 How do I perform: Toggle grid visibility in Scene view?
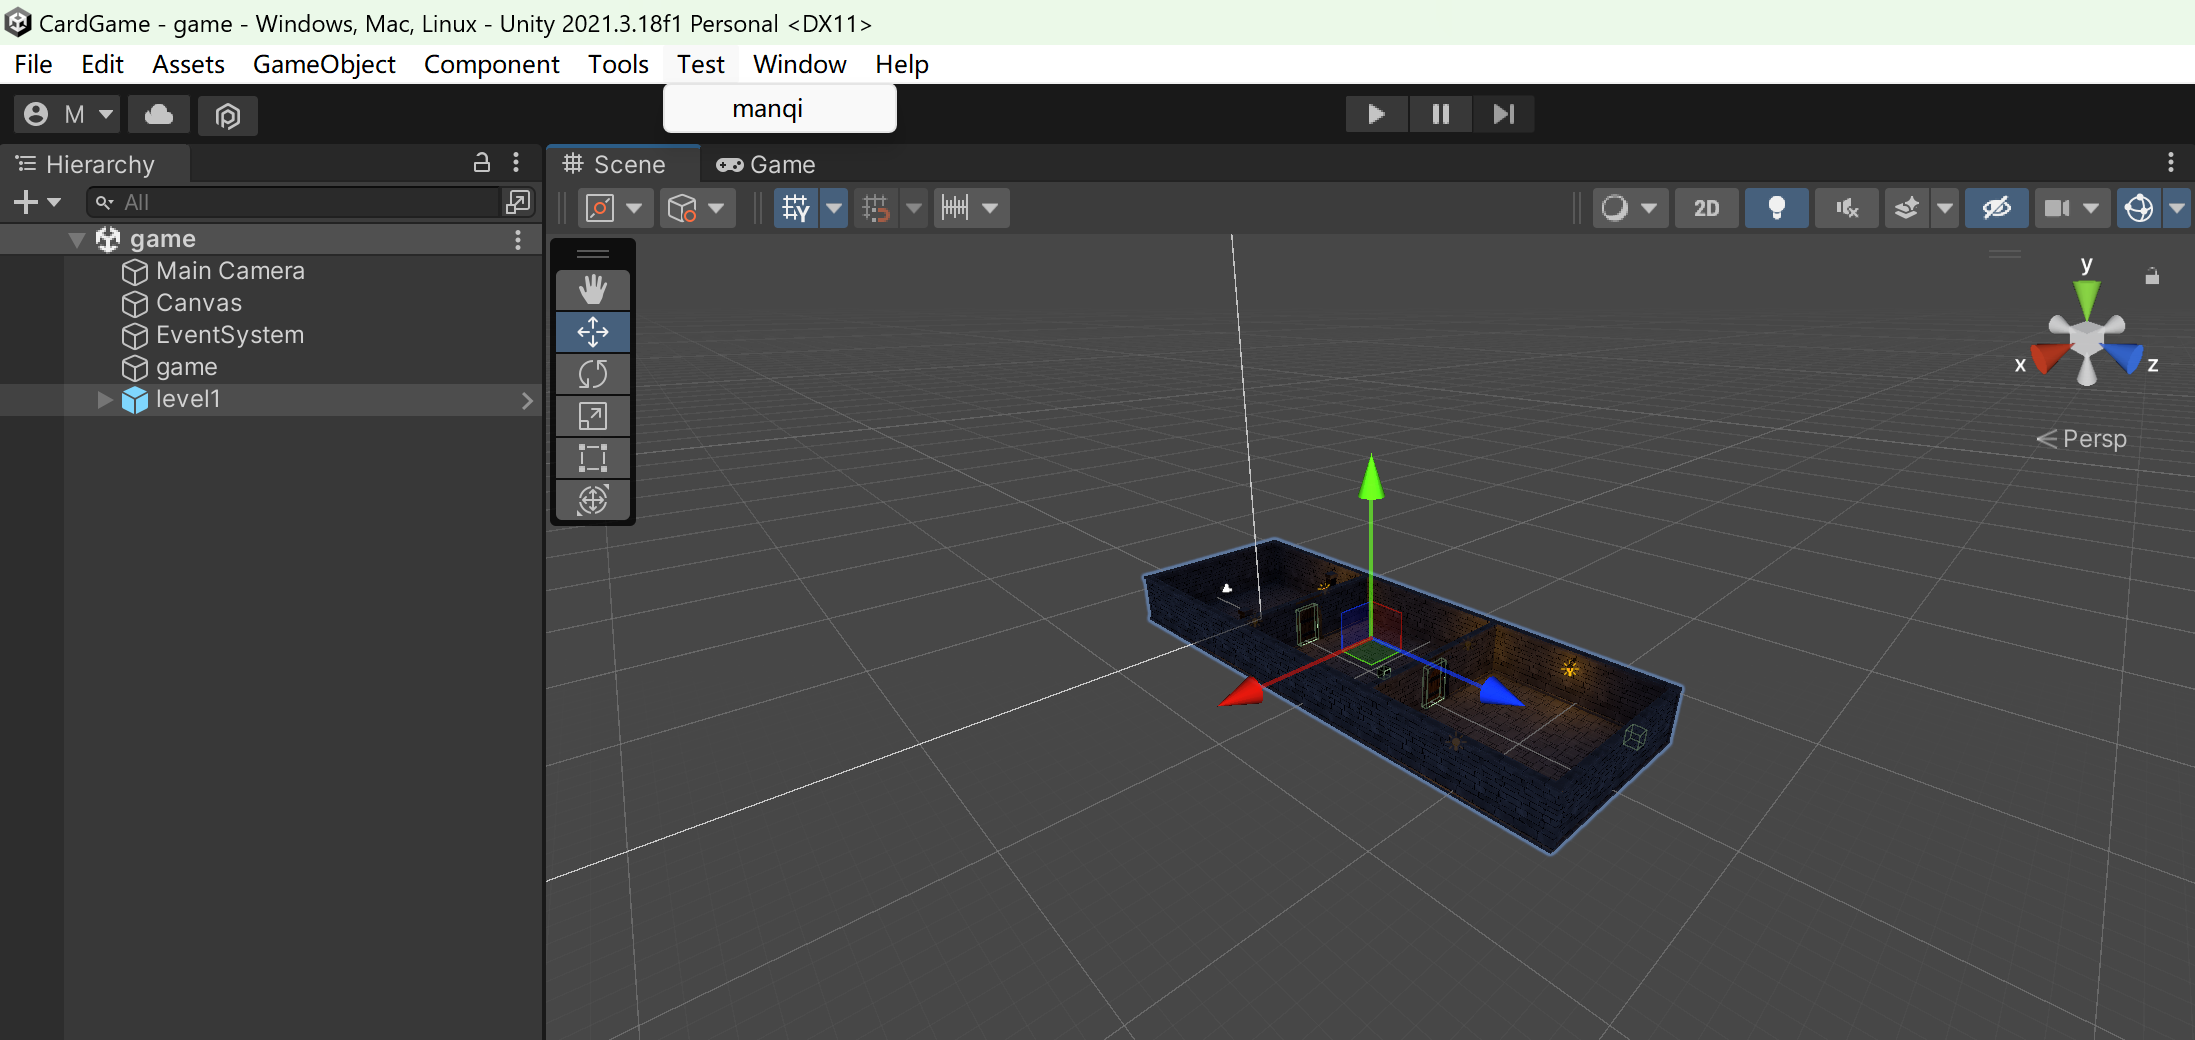(x=796, y=208)
